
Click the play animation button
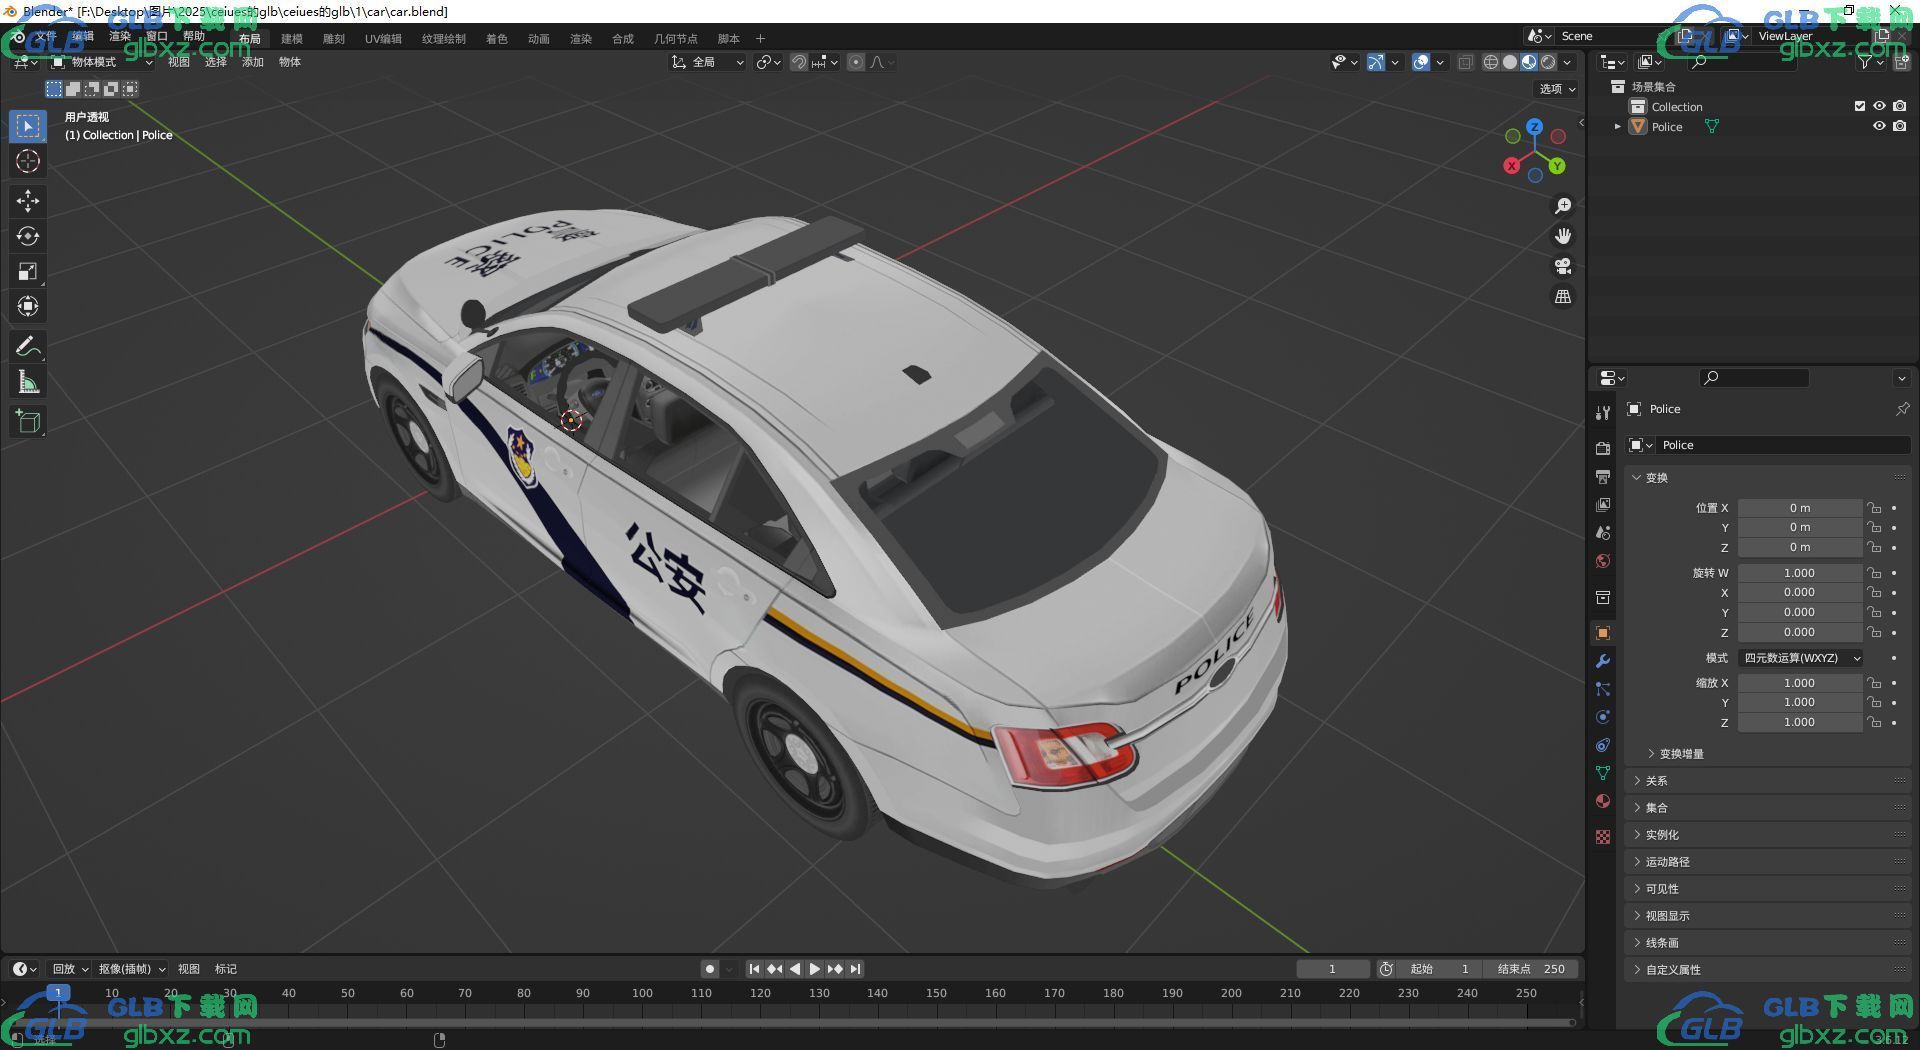coord(815,969)
